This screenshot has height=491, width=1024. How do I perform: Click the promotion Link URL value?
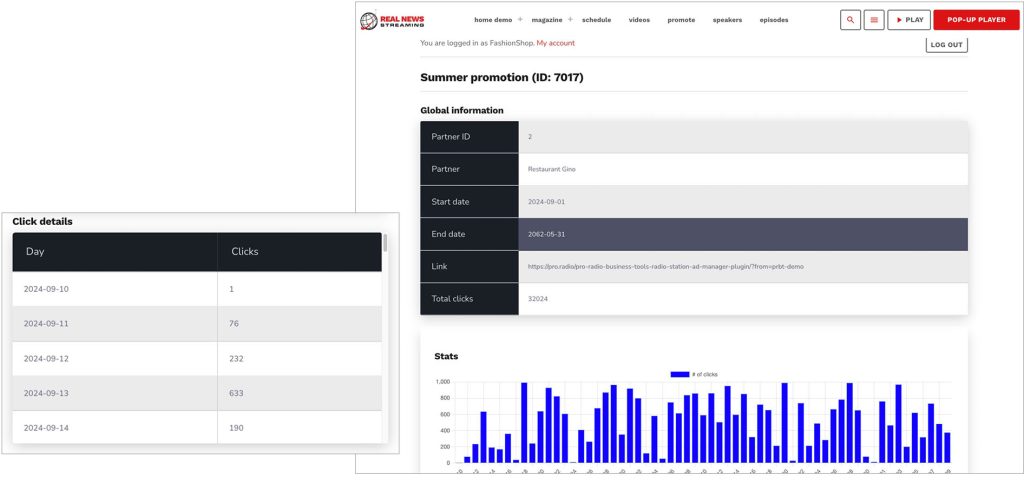(665, 266)
